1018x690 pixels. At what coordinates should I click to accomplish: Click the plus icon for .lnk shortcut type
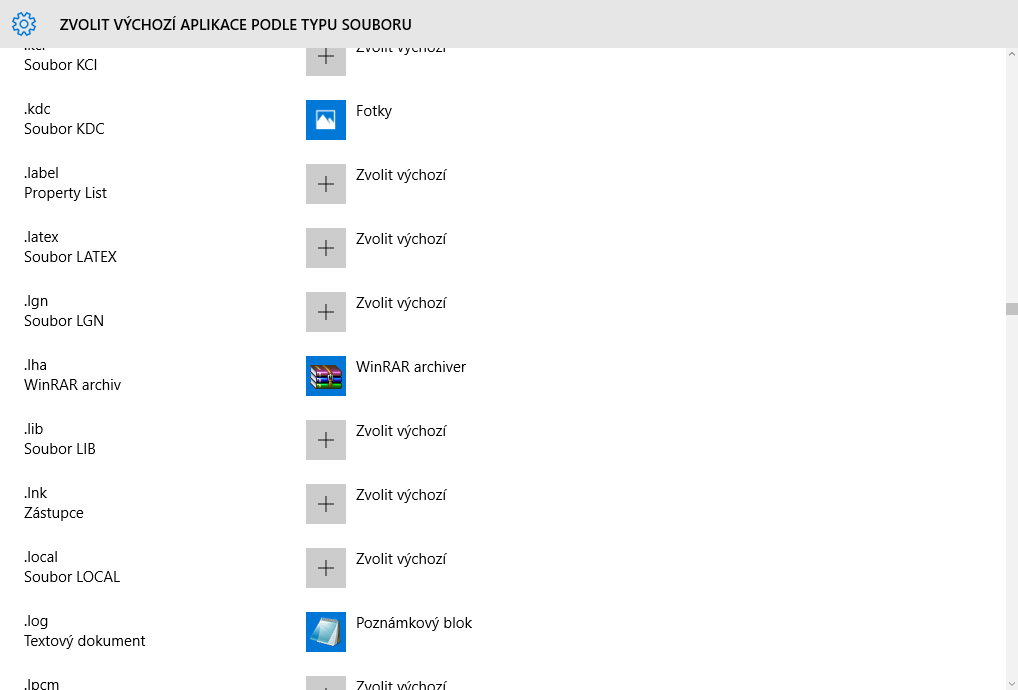(326, 504)
